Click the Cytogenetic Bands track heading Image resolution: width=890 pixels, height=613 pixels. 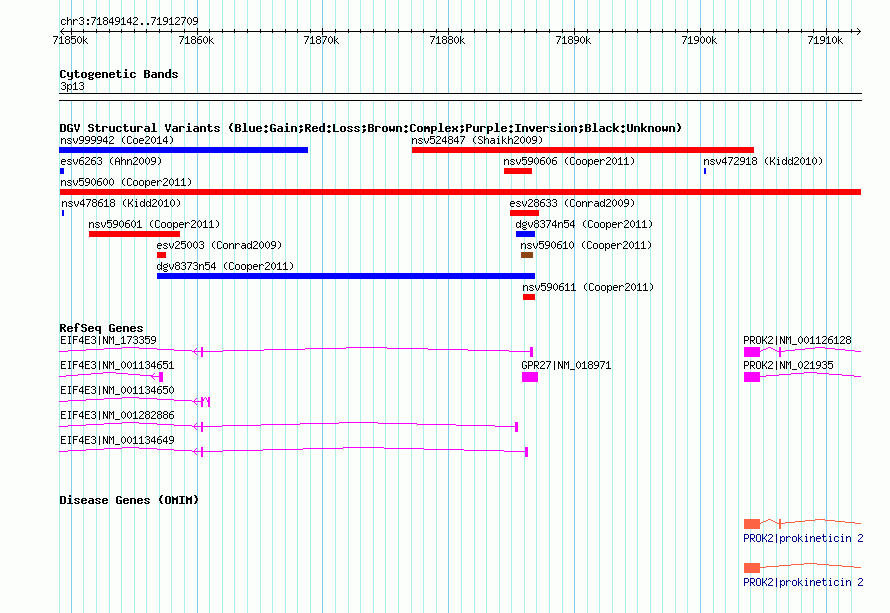pos(119,74)
